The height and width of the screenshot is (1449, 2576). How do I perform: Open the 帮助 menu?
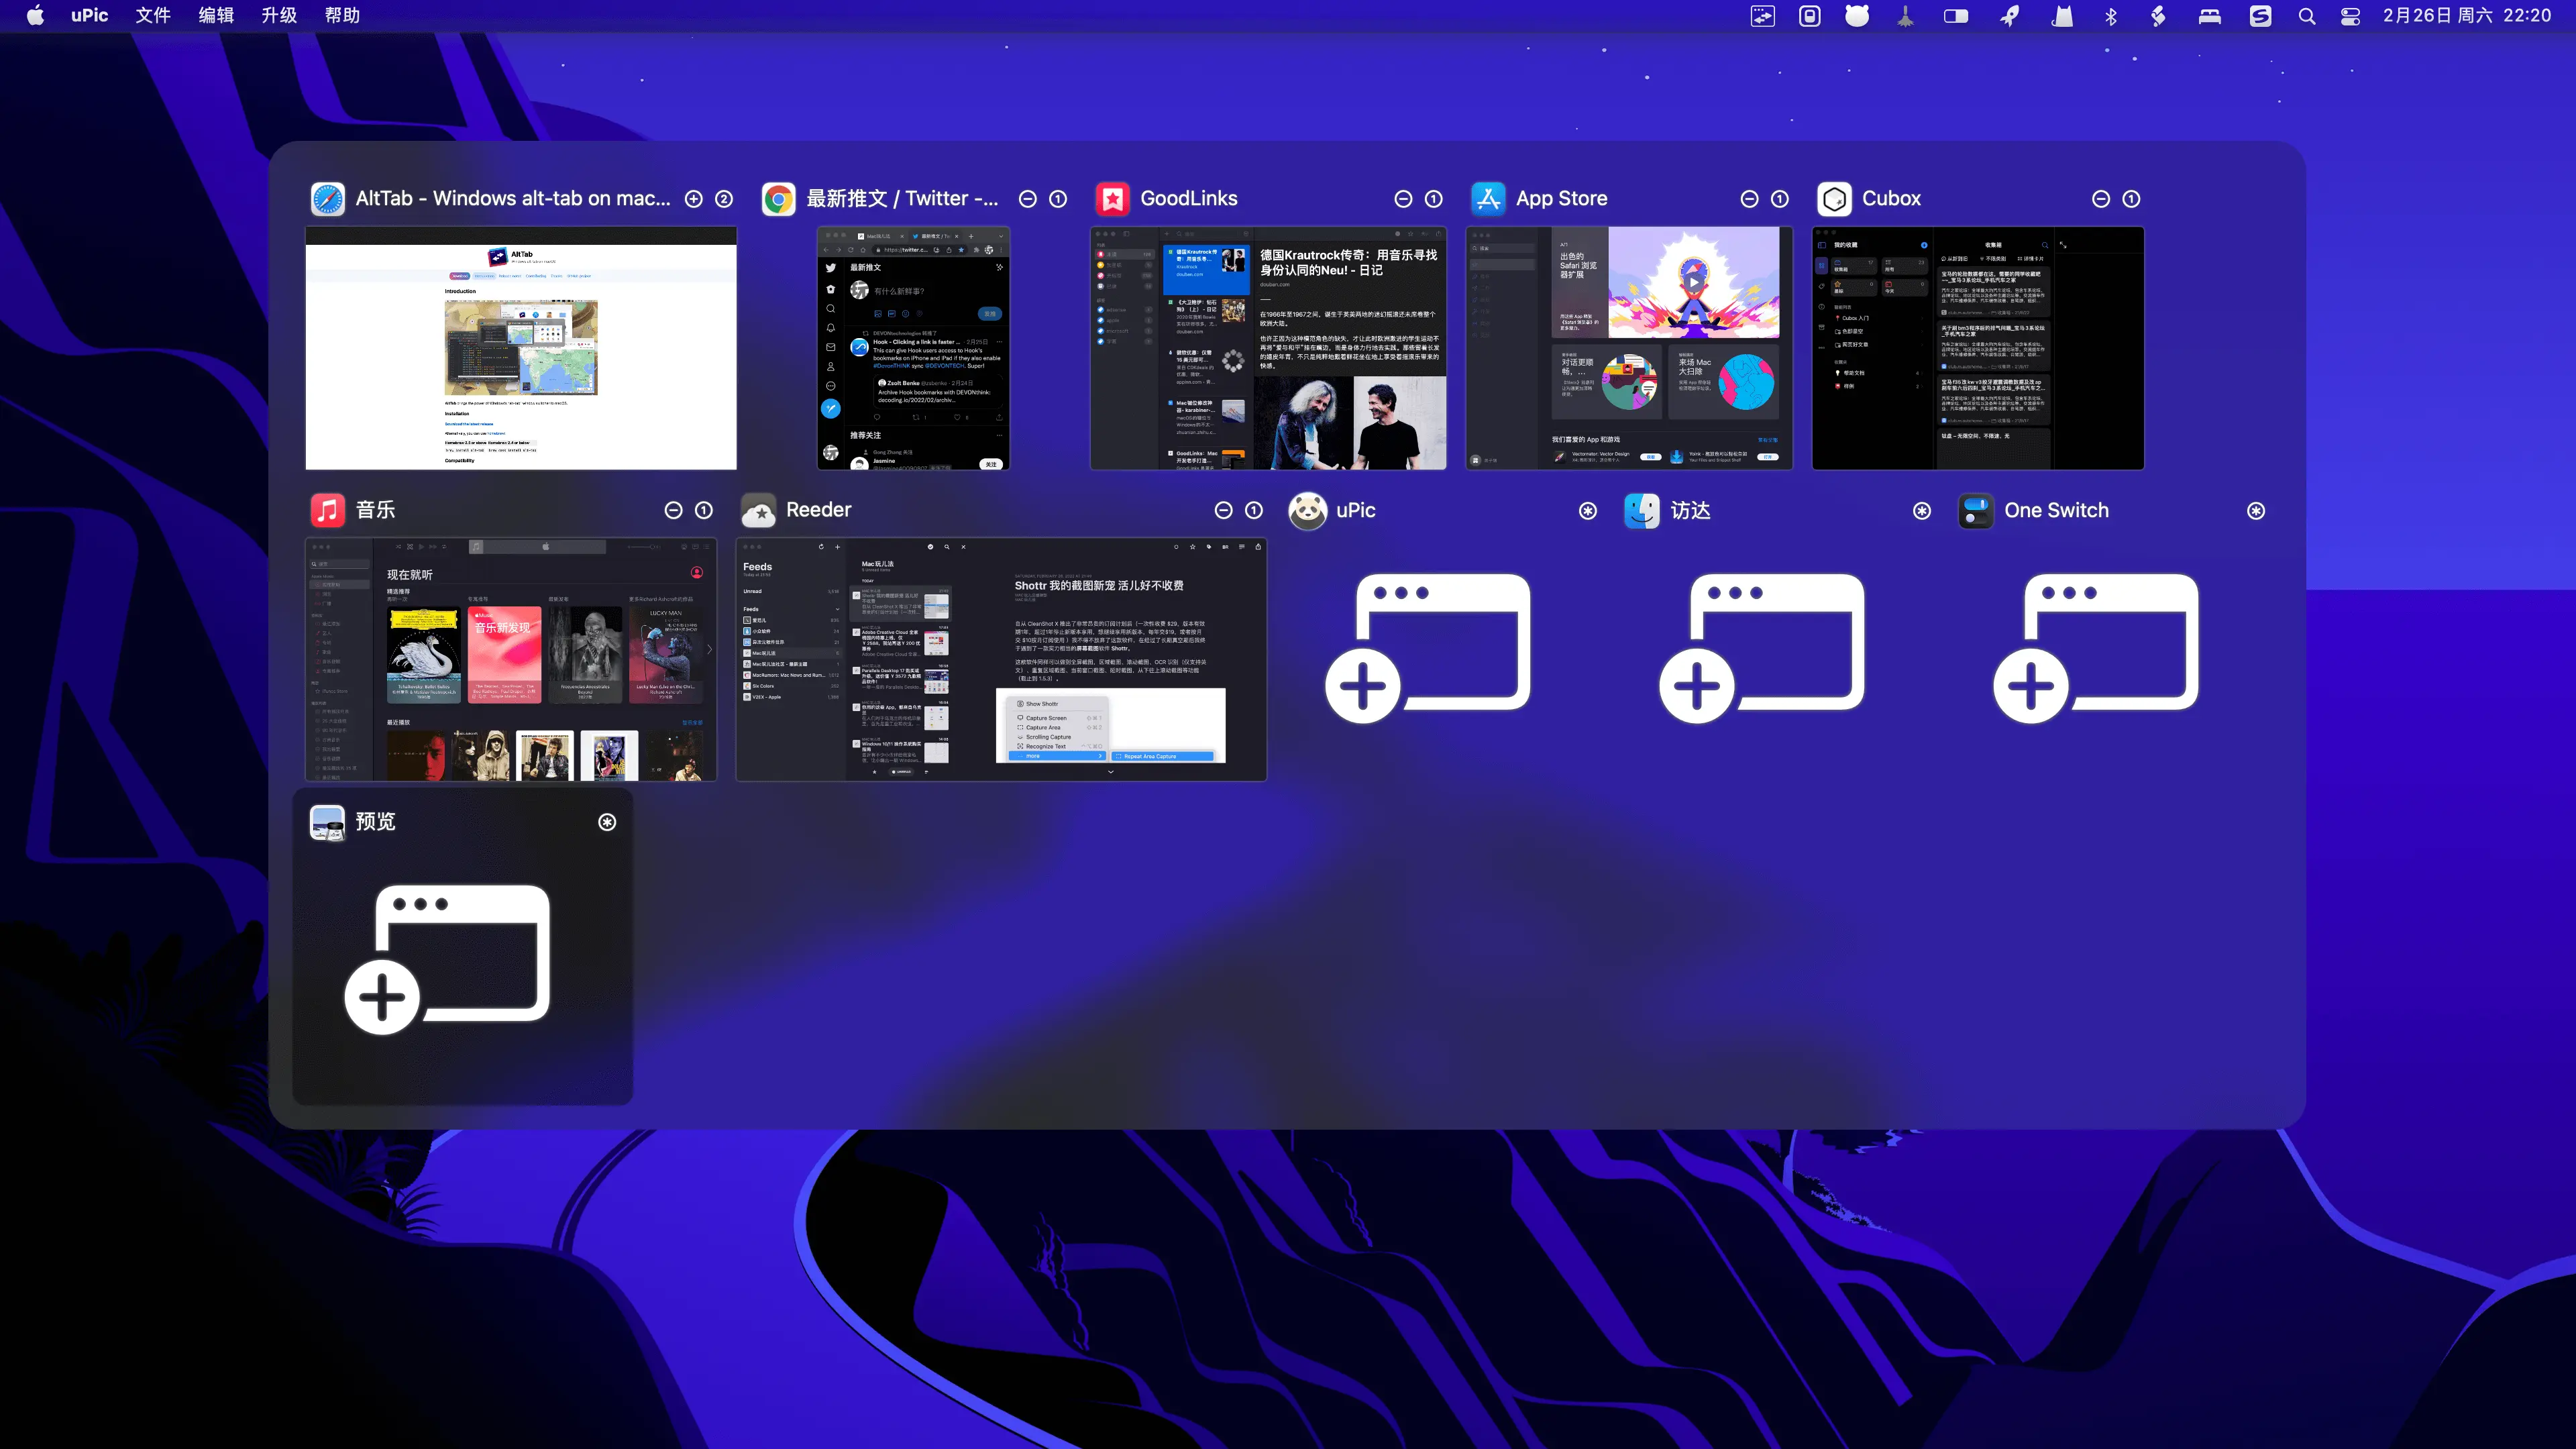[342, 15]
